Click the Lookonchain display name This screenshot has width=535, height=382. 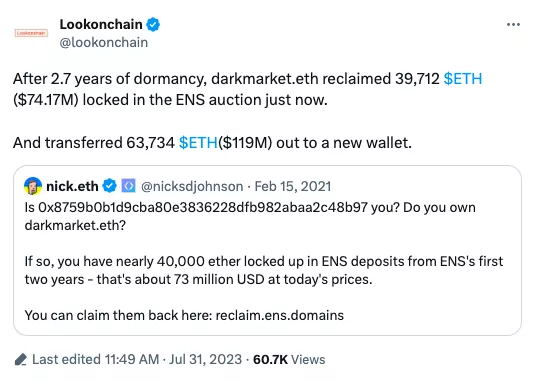pos(101,25)
